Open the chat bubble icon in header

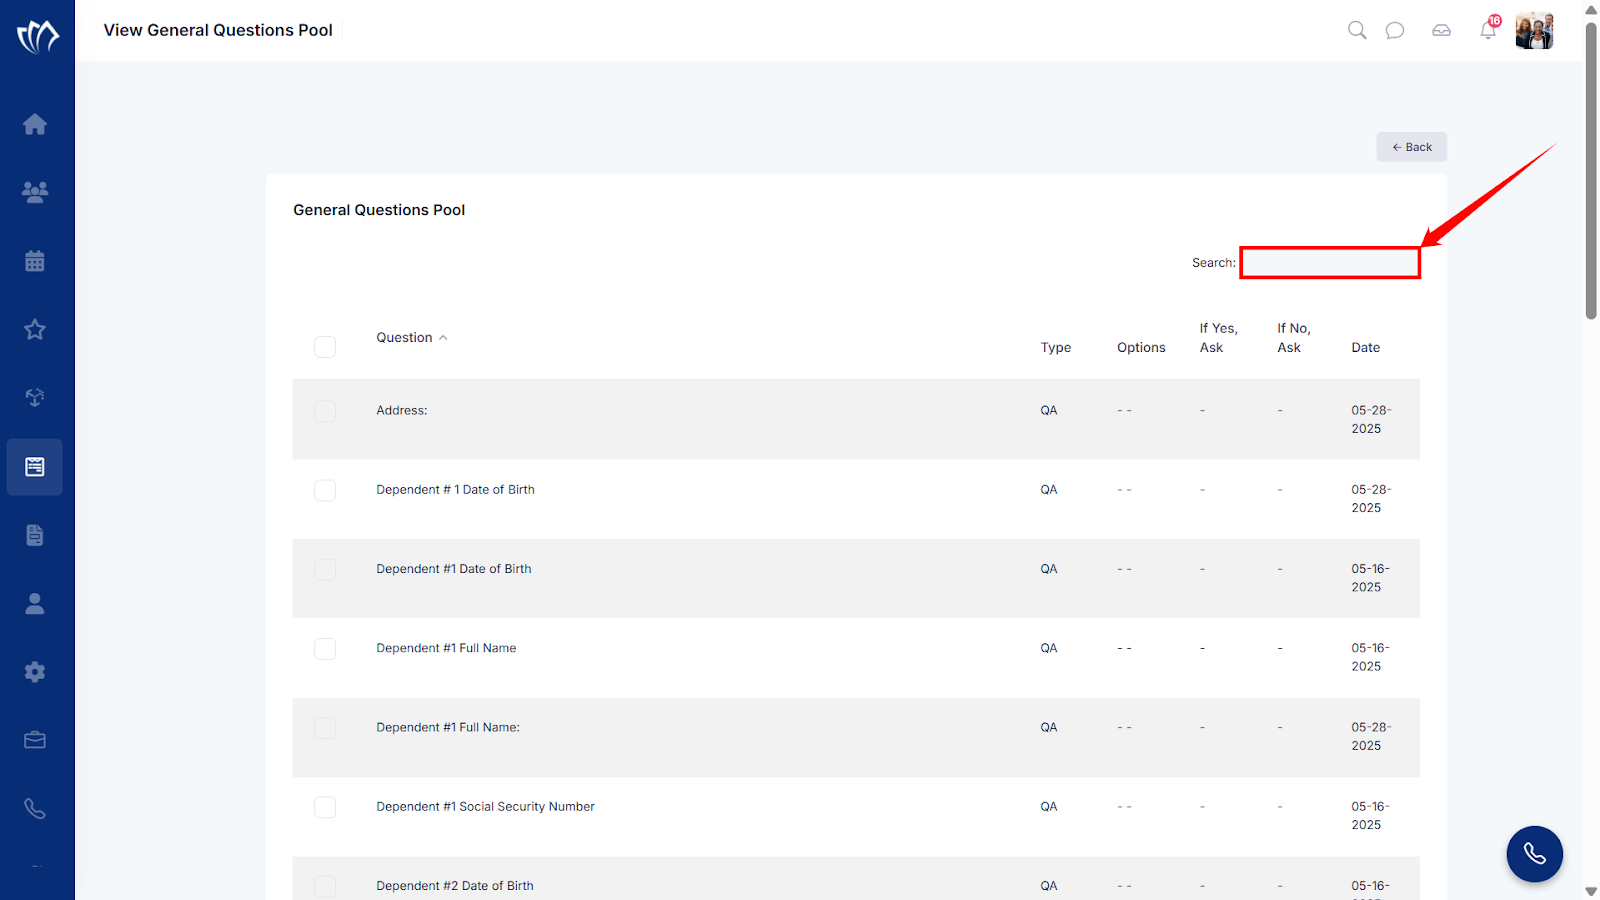pyautogui.click(x=1395, y=30)
